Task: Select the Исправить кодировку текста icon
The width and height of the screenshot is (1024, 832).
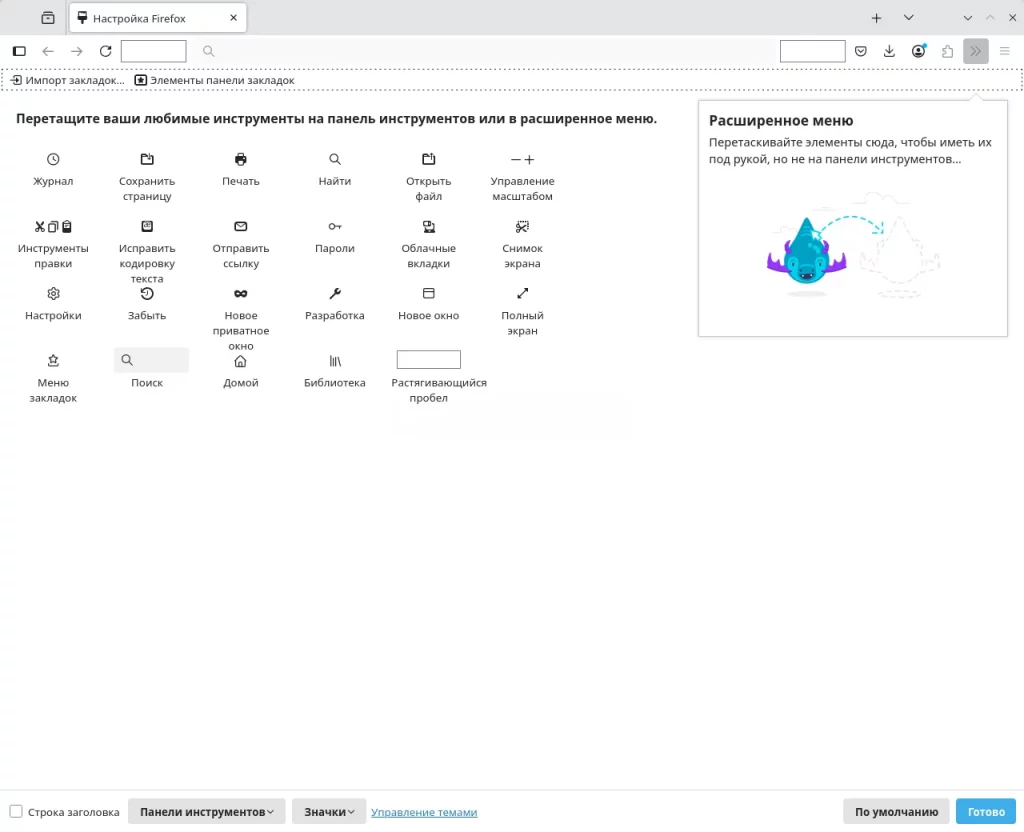Action: [147, 227]
